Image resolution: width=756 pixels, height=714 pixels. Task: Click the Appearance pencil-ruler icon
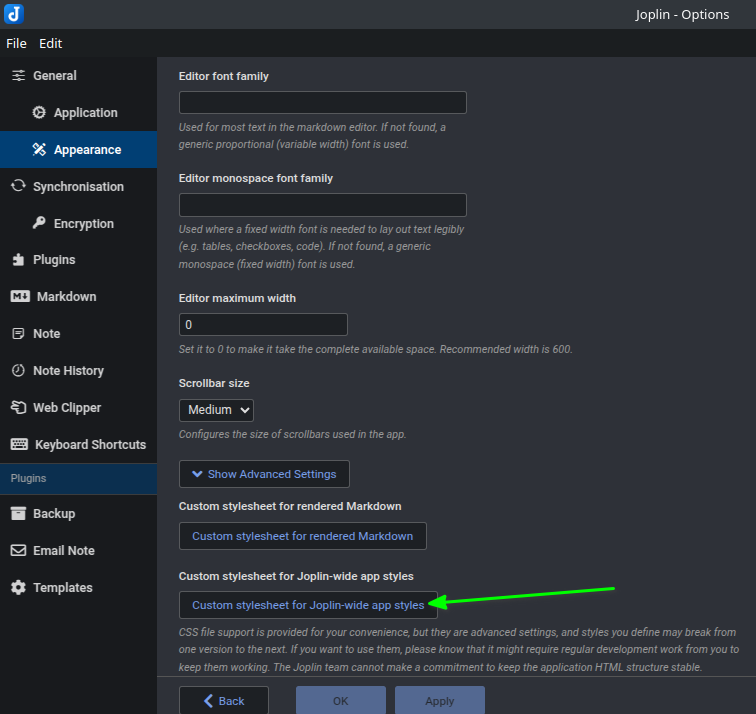[x=39, y=149]
